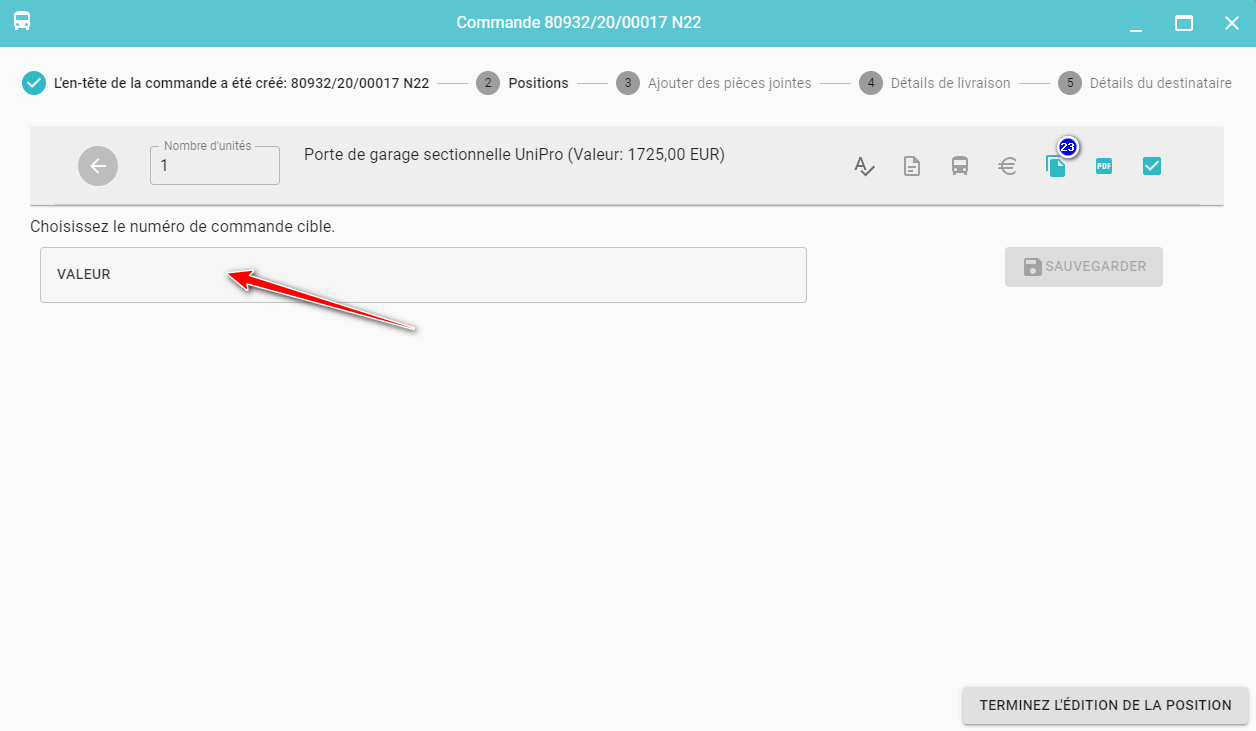This screenshot has height=731, width=1256.
Task: Go to step 3 Ajouter des pièces jointes
Action: pyautogui.click(x=714, y=83)
